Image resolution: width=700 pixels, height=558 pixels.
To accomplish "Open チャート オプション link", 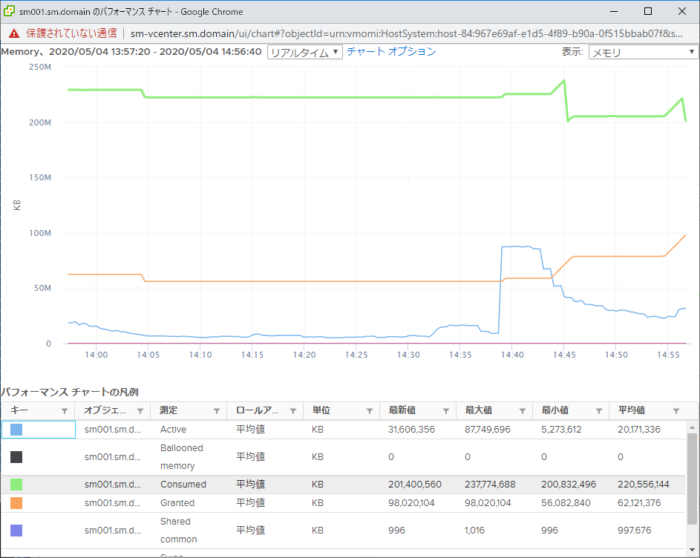I will pos(392,52).
